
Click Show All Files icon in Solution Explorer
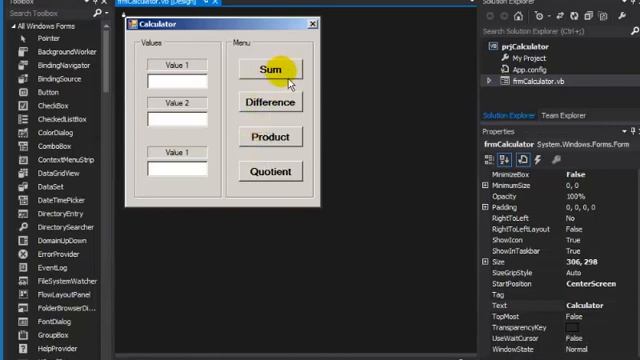click(603, 16)
